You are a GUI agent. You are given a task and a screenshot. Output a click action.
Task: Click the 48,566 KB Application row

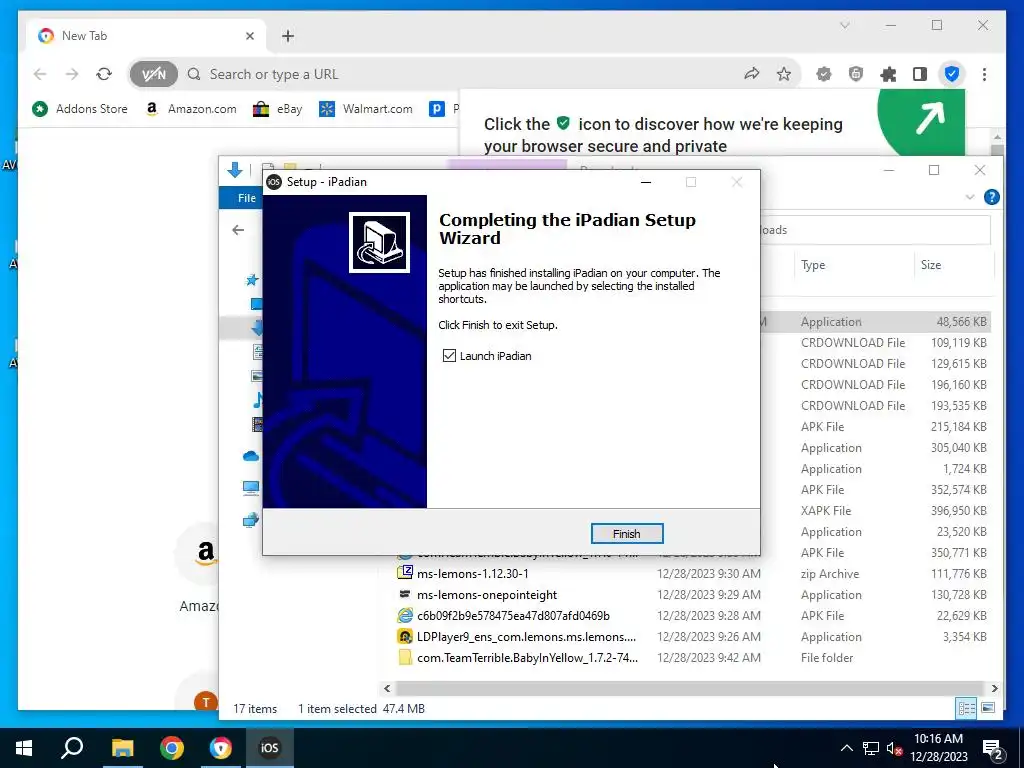point(875,321)
